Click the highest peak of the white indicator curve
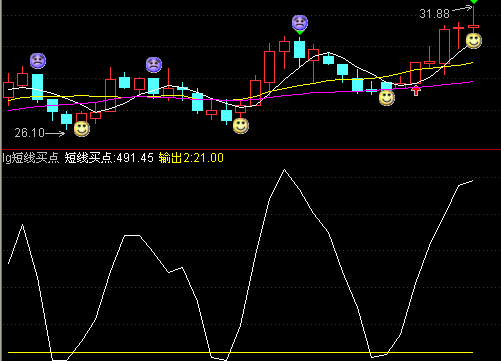 (284, 170)
